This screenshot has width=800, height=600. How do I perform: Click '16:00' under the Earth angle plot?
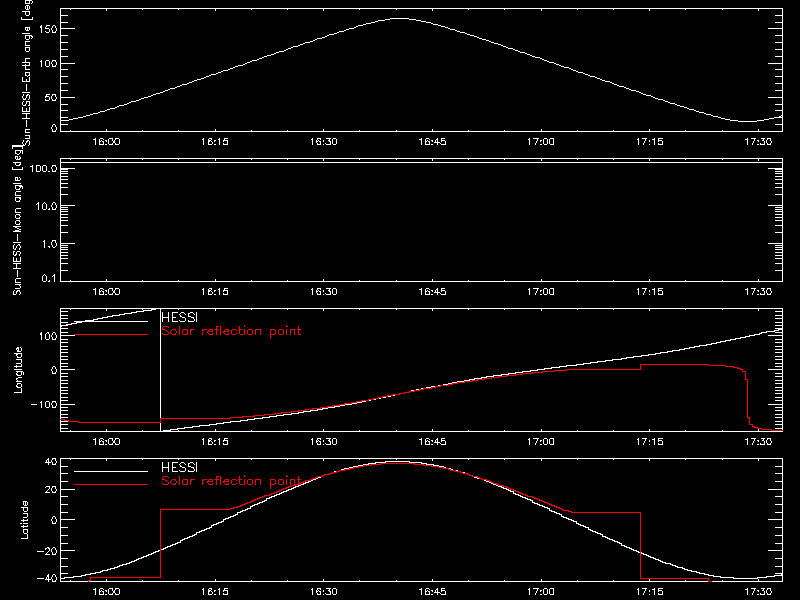point(106,141)
